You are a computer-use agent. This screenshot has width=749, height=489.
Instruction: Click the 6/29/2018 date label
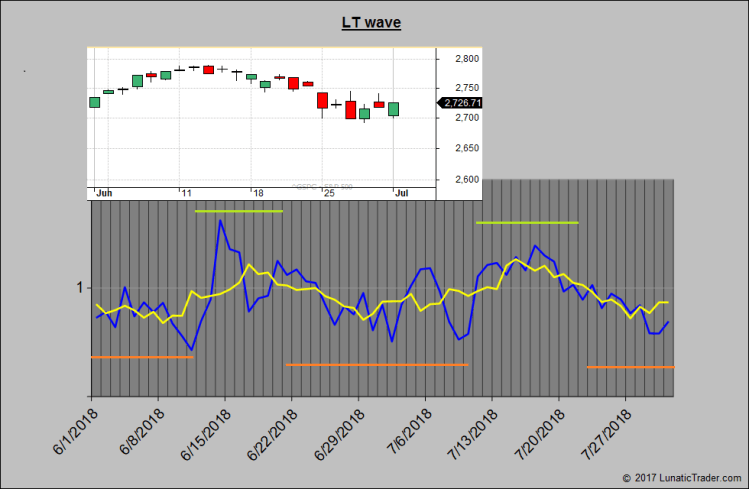coord(339,430)
